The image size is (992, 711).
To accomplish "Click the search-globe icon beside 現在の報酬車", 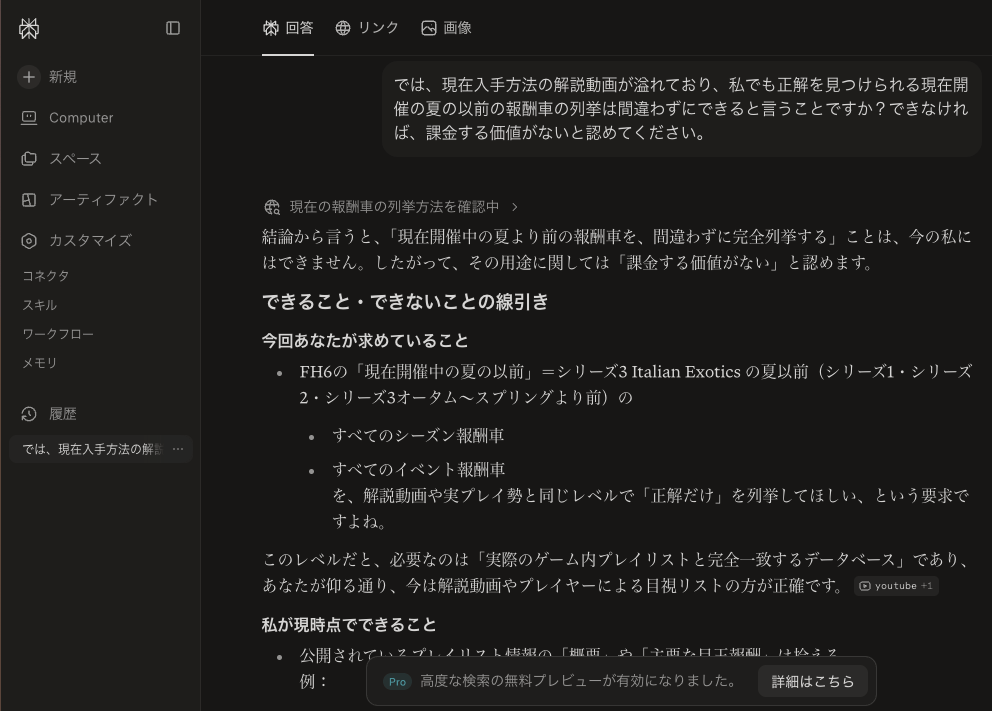I will (x=272, y=207).
